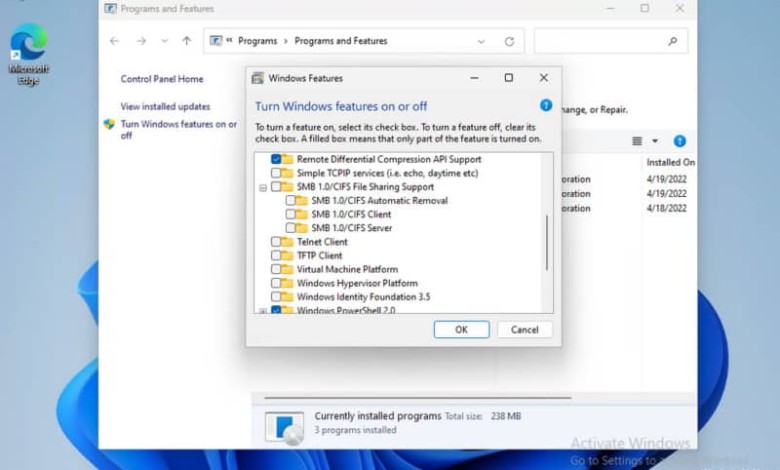Click OK in Windows Features dialog
This screenshot has width=780, height=470.
point(461,330)
